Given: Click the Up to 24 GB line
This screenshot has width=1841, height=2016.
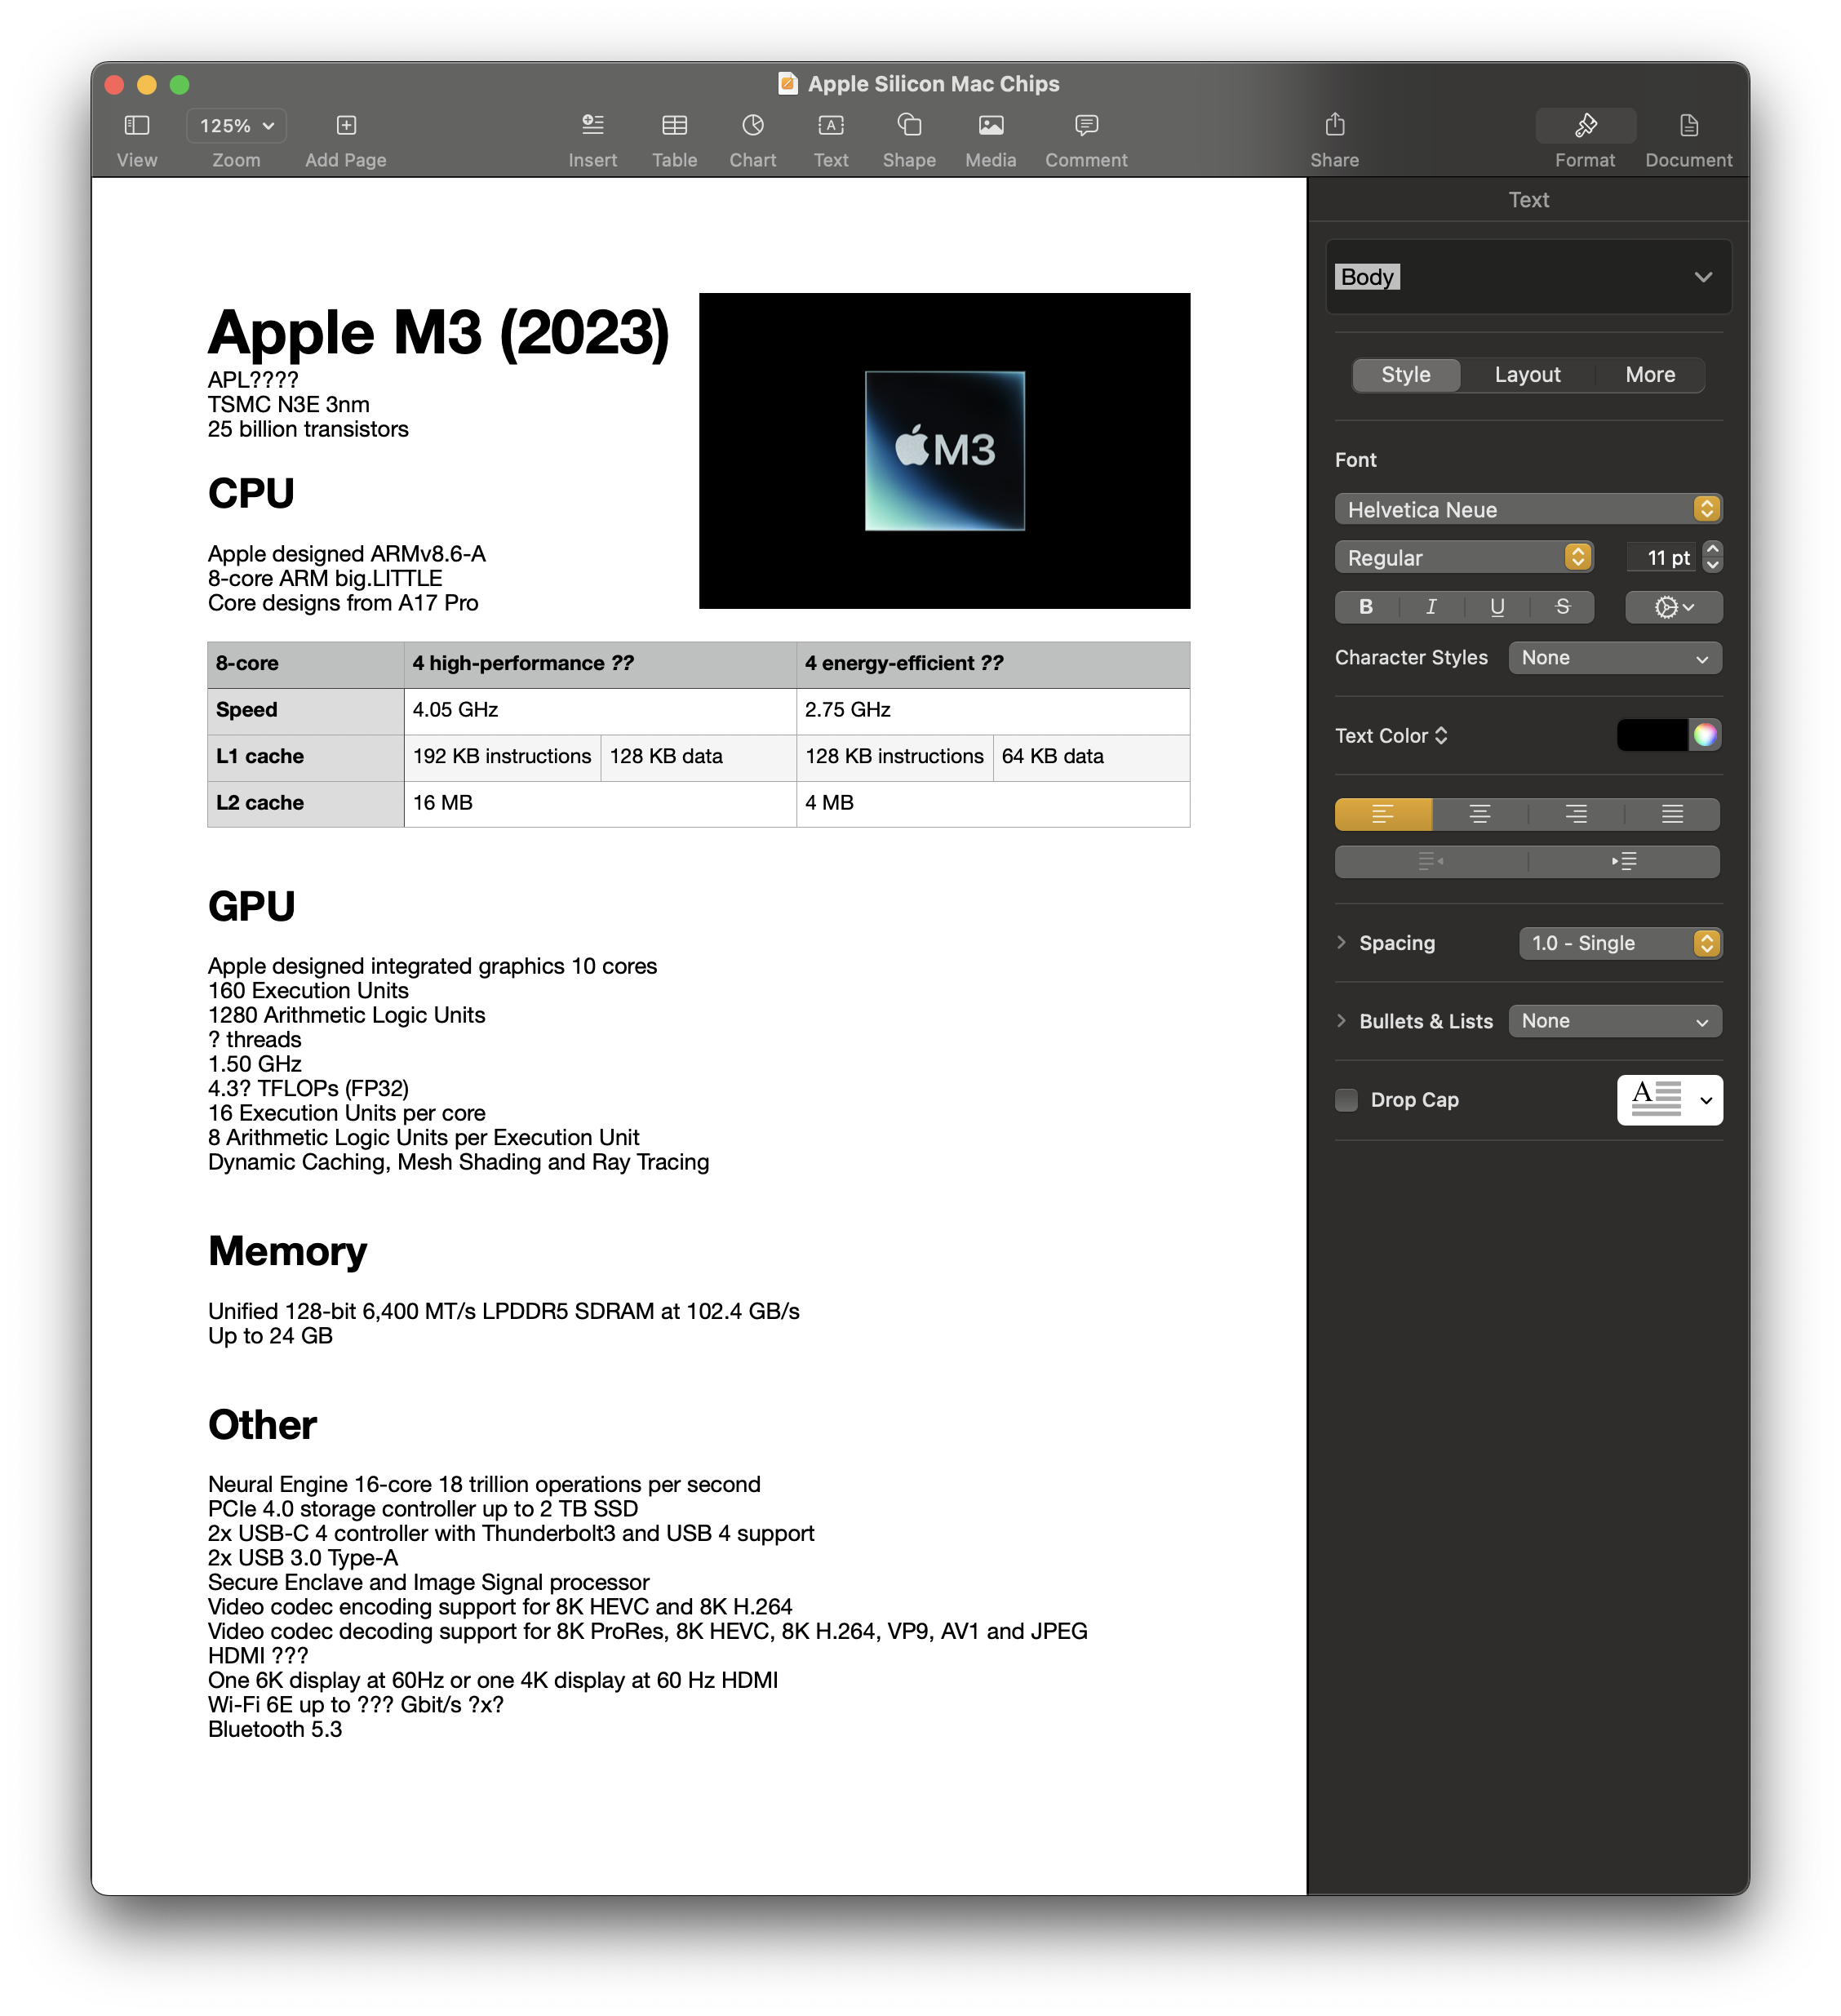Looking at the screenshot, I should pos(270,1337).
